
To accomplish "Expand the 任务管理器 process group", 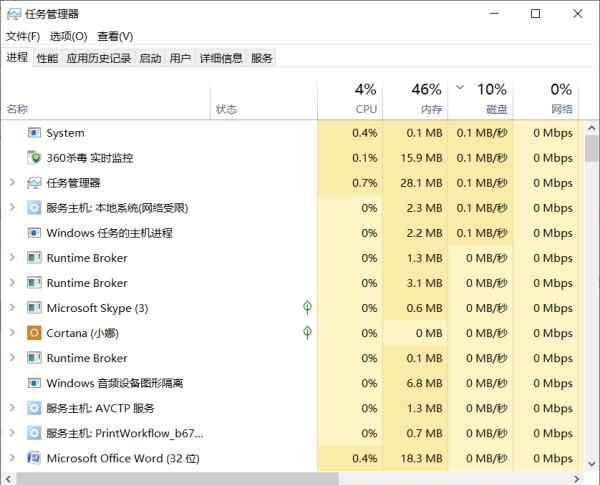I will pyautogui.click(x=12, y=183).
